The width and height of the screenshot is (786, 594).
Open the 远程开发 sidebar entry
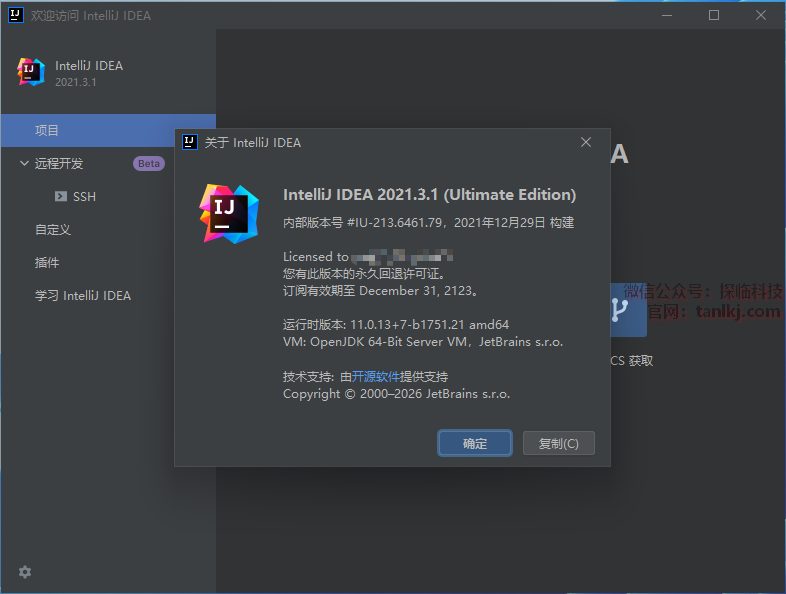point(59,163)
